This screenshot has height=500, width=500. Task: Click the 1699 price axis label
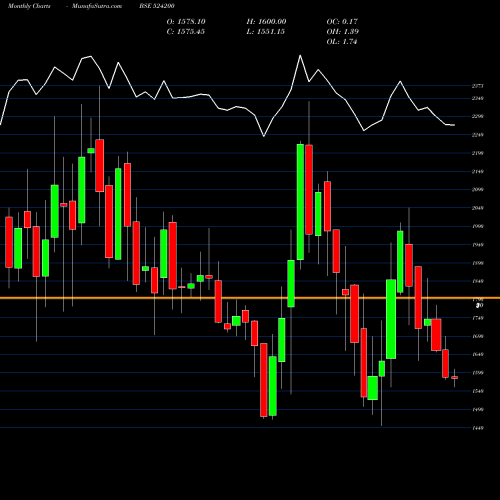[478, 336]
